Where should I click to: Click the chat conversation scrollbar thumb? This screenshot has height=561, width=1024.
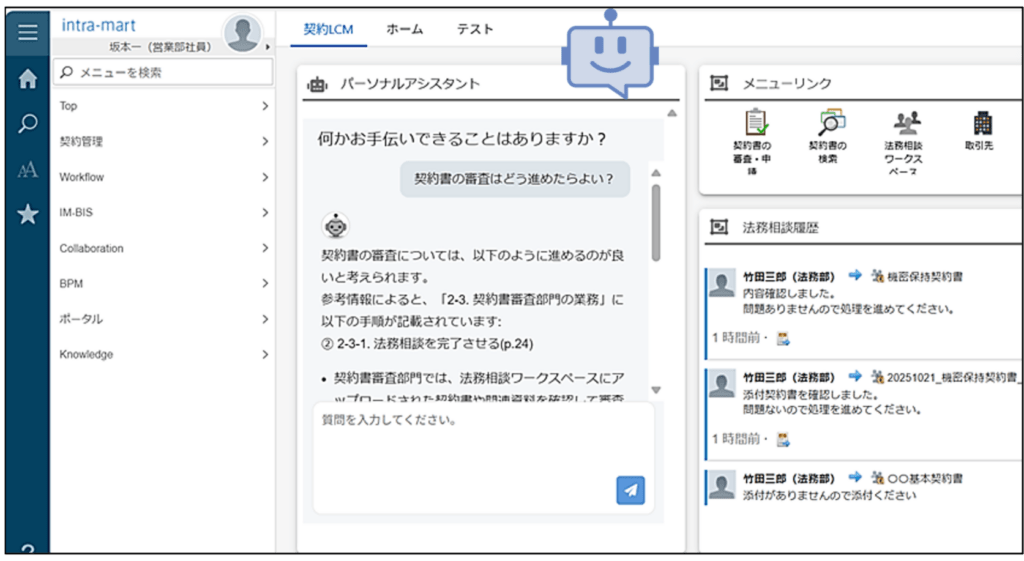point(656,222)
